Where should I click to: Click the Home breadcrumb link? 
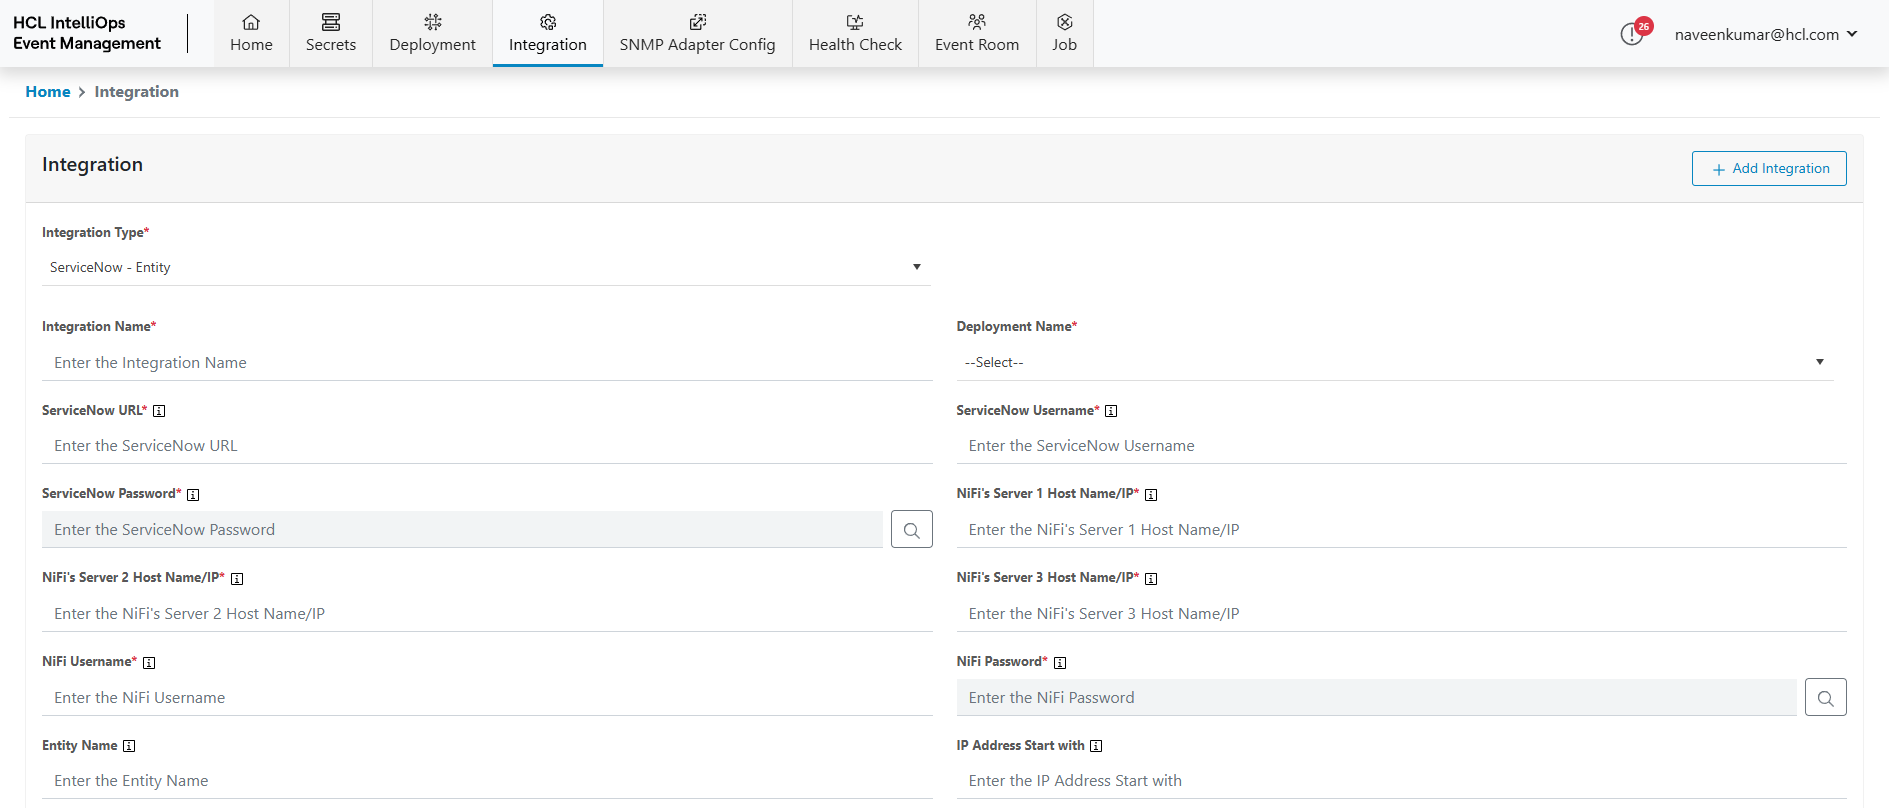pos(48,92)
